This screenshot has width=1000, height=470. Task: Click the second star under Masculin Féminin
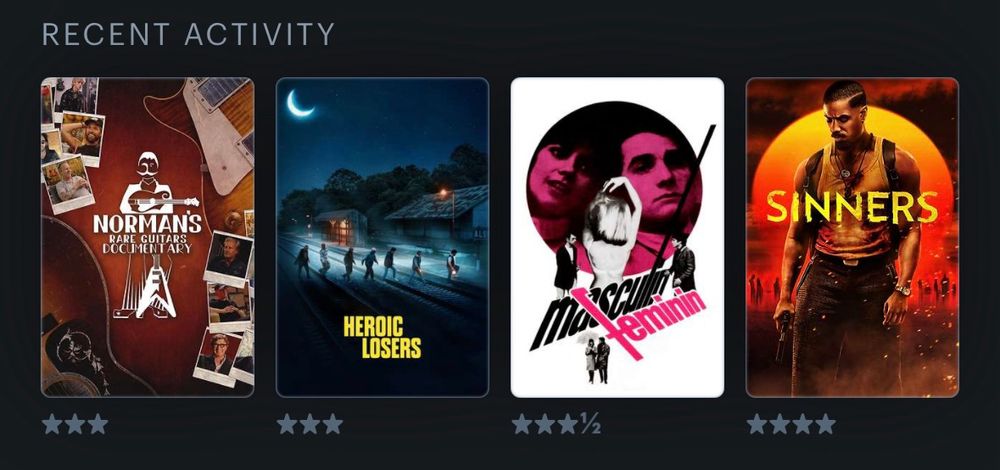pos(545,423)
